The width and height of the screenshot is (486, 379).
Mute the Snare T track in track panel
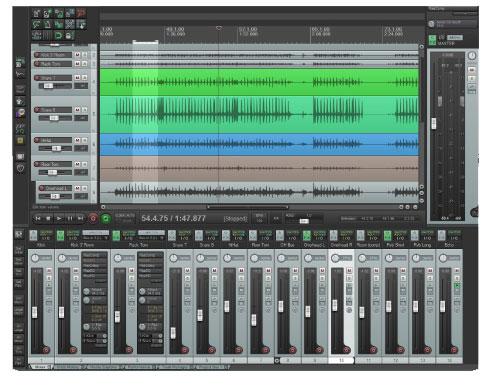point(77,78)
